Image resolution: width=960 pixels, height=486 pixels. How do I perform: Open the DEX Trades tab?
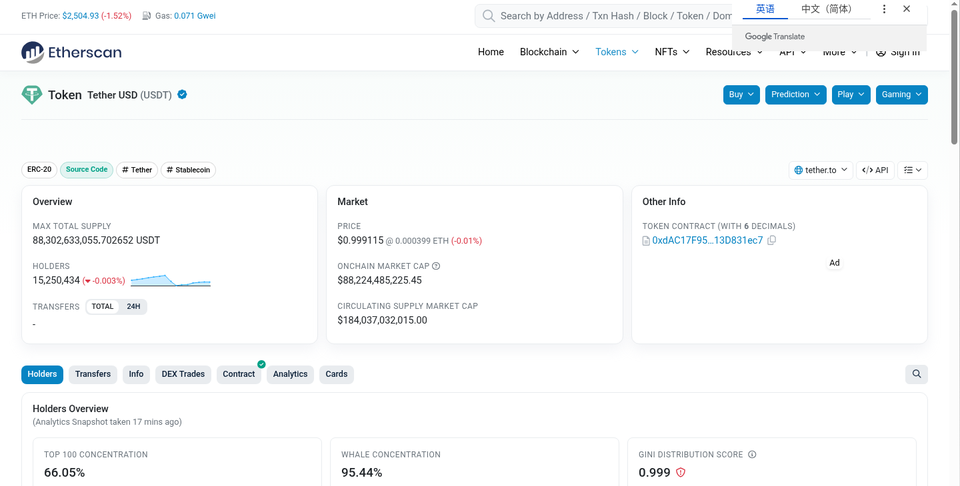(x=183, y=374)
